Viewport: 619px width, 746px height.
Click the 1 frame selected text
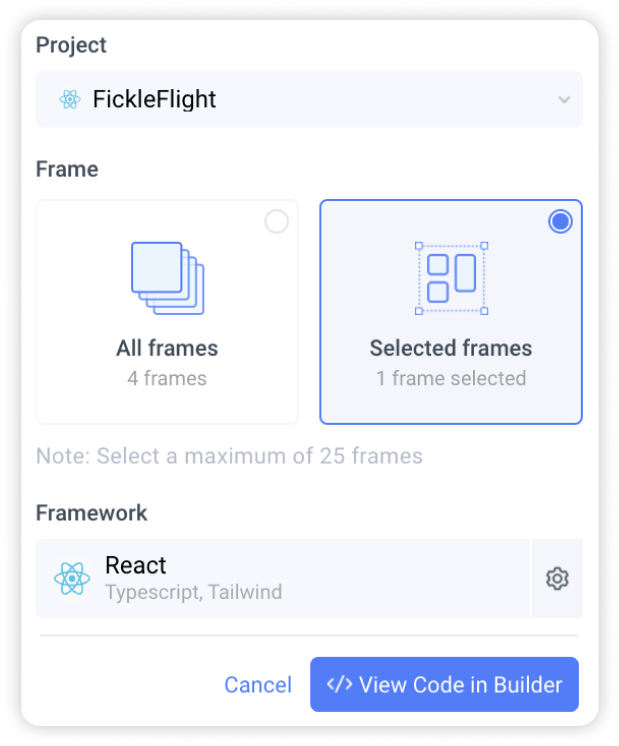pos(451,378)
